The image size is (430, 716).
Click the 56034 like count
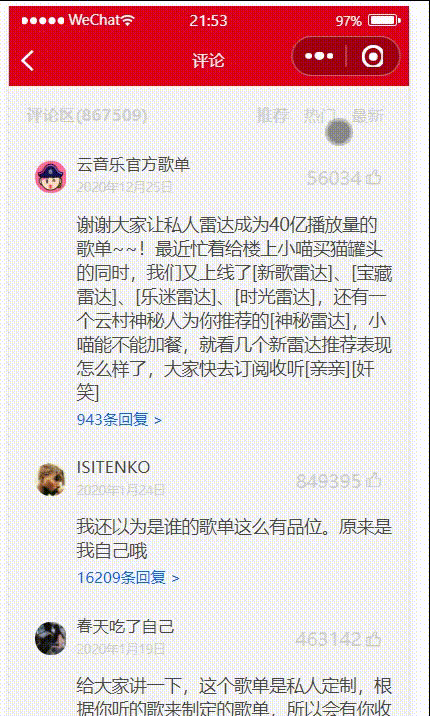[x=334, y=178]
